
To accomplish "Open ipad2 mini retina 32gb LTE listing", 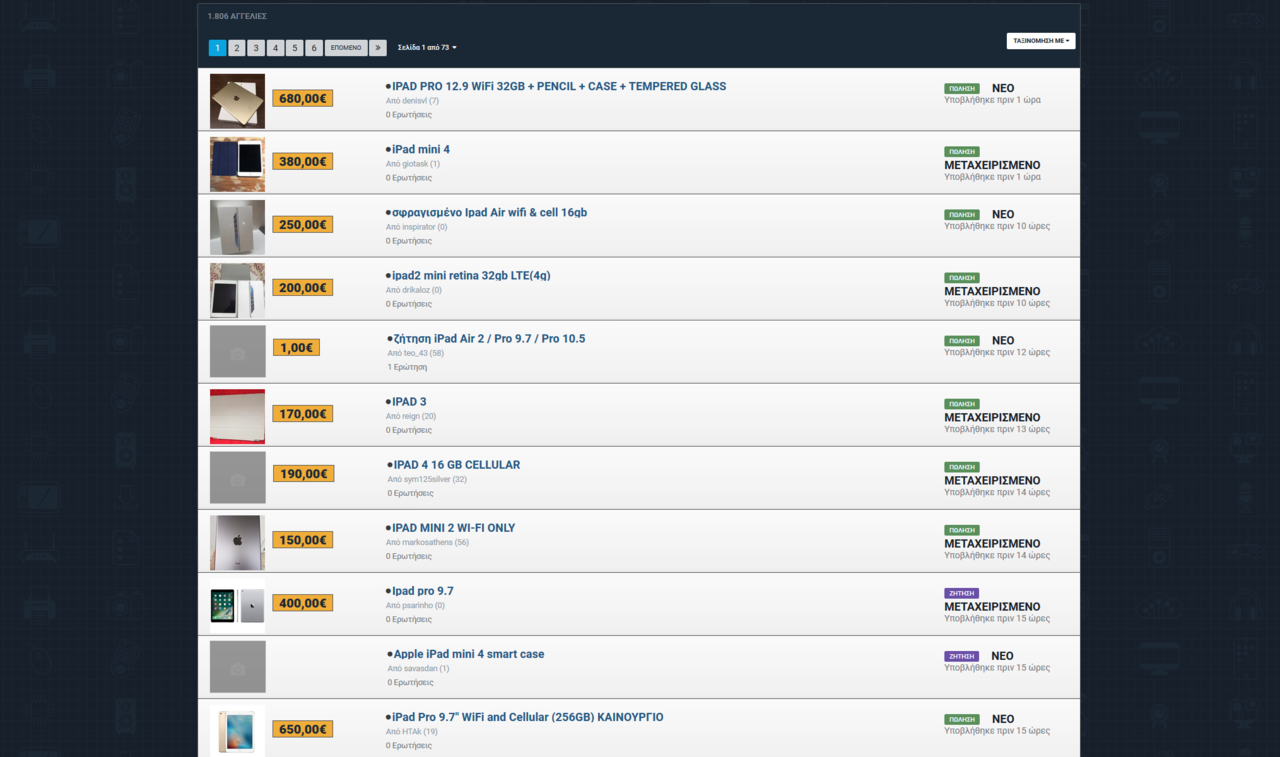I will click(471, 276).
